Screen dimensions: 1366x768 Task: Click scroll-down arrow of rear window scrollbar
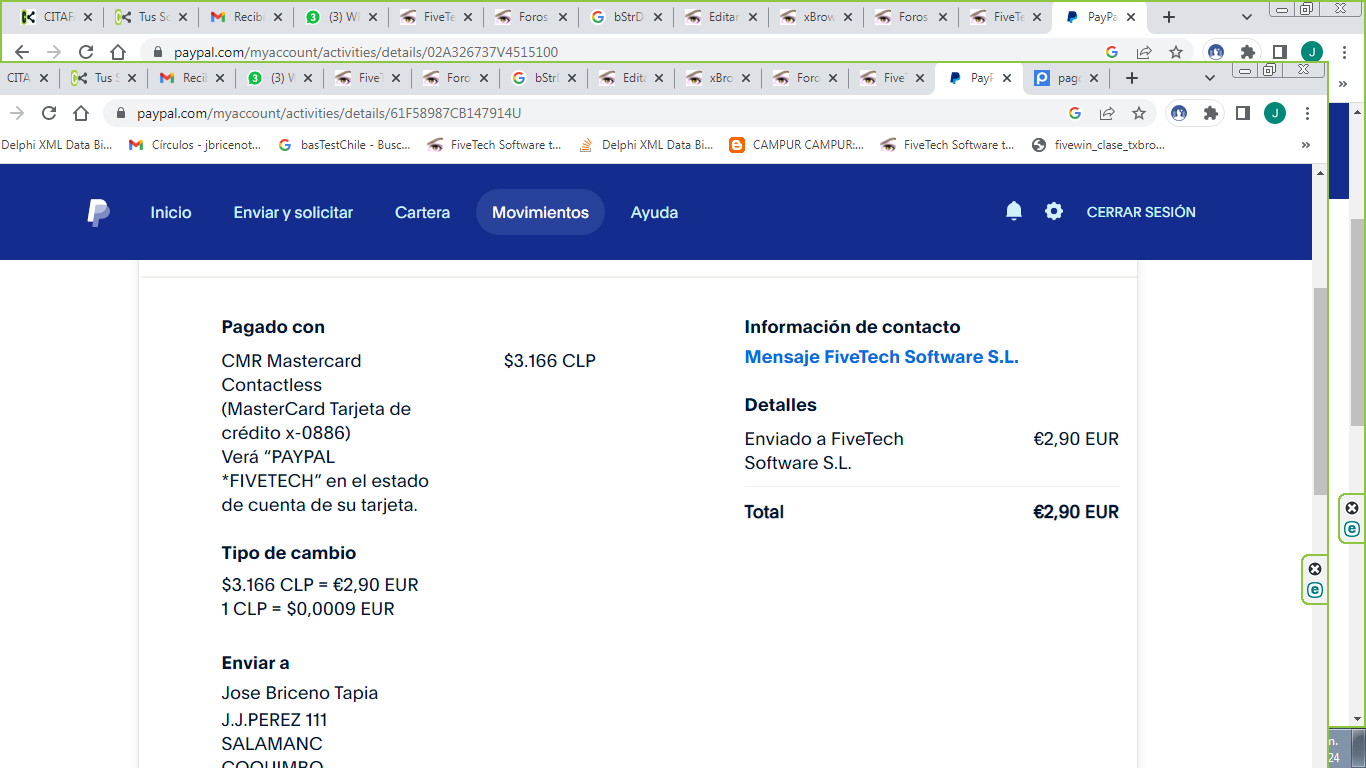point(1357,718)
